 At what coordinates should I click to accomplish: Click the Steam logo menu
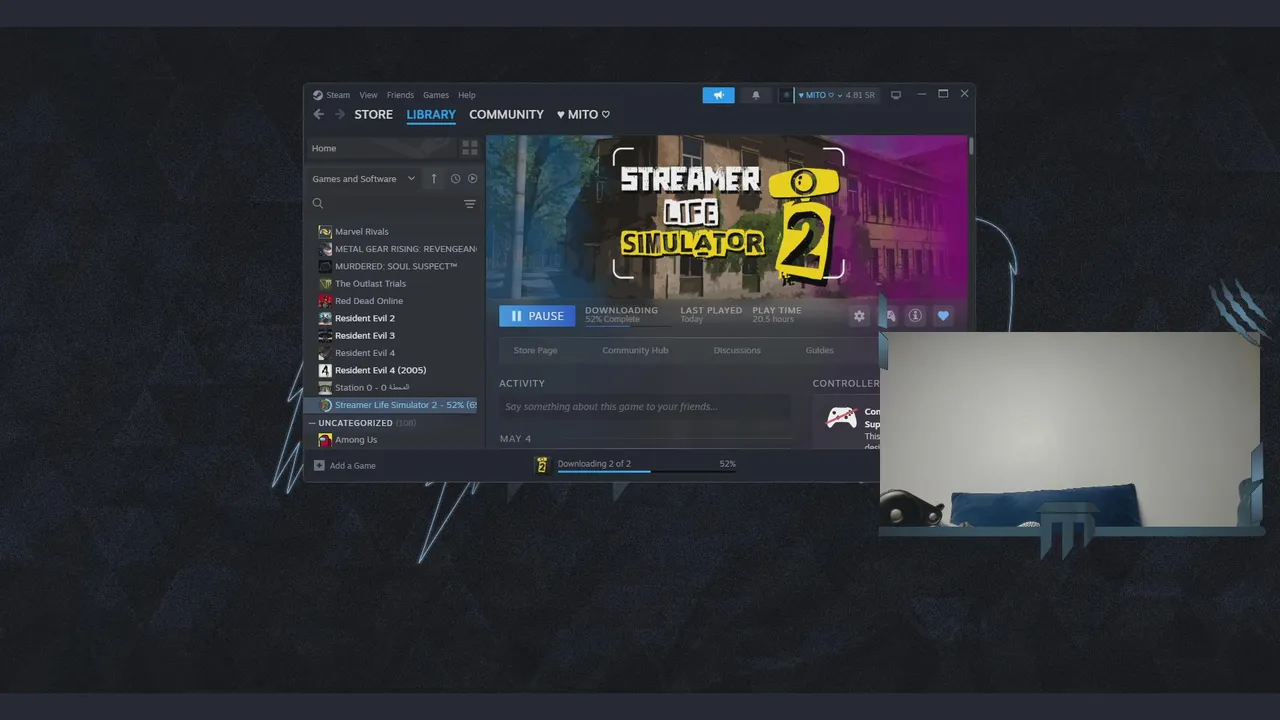tap(331, 95)
